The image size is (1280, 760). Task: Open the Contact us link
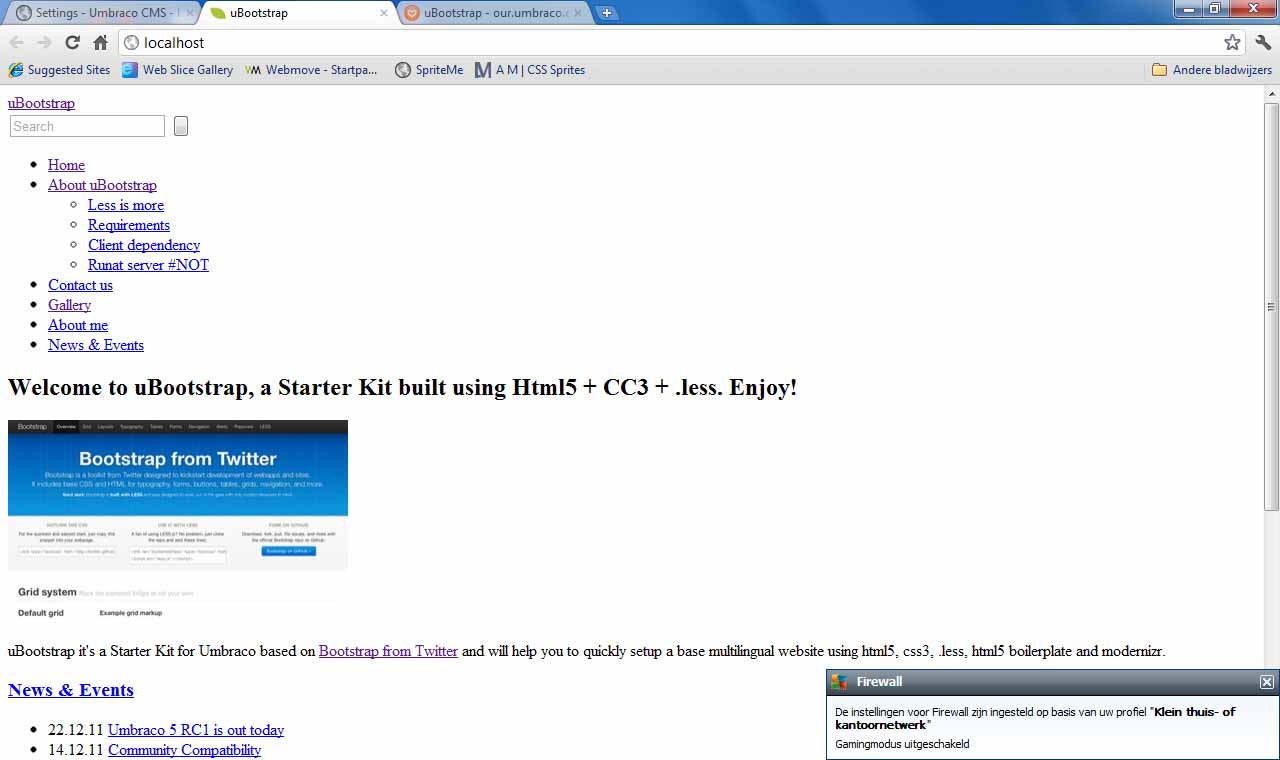point(80,285)
